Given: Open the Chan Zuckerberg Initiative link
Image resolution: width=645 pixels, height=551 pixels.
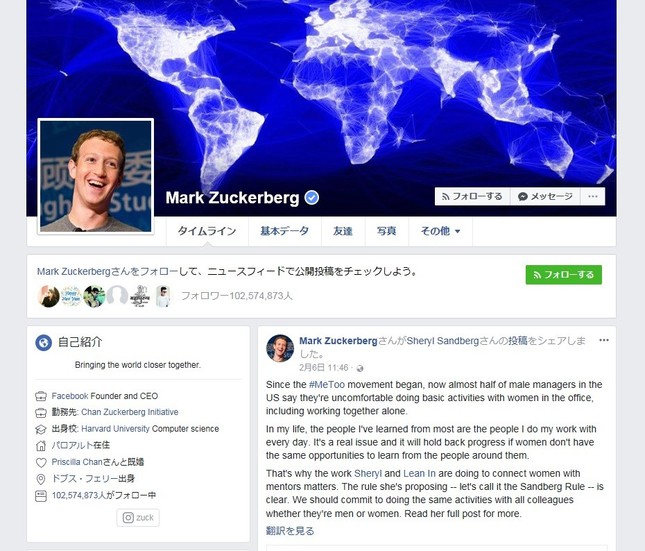Looking at the screenshot, I should [130, 412].
